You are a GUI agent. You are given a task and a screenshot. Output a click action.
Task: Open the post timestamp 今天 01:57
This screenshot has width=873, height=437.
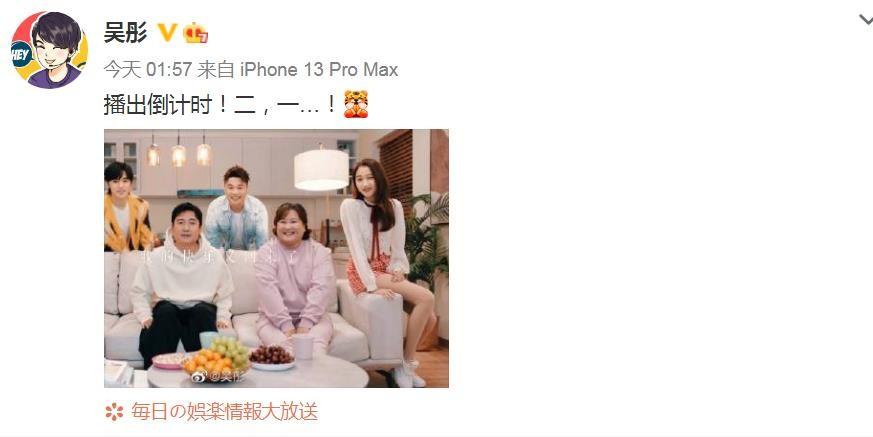tap(148, 70)
